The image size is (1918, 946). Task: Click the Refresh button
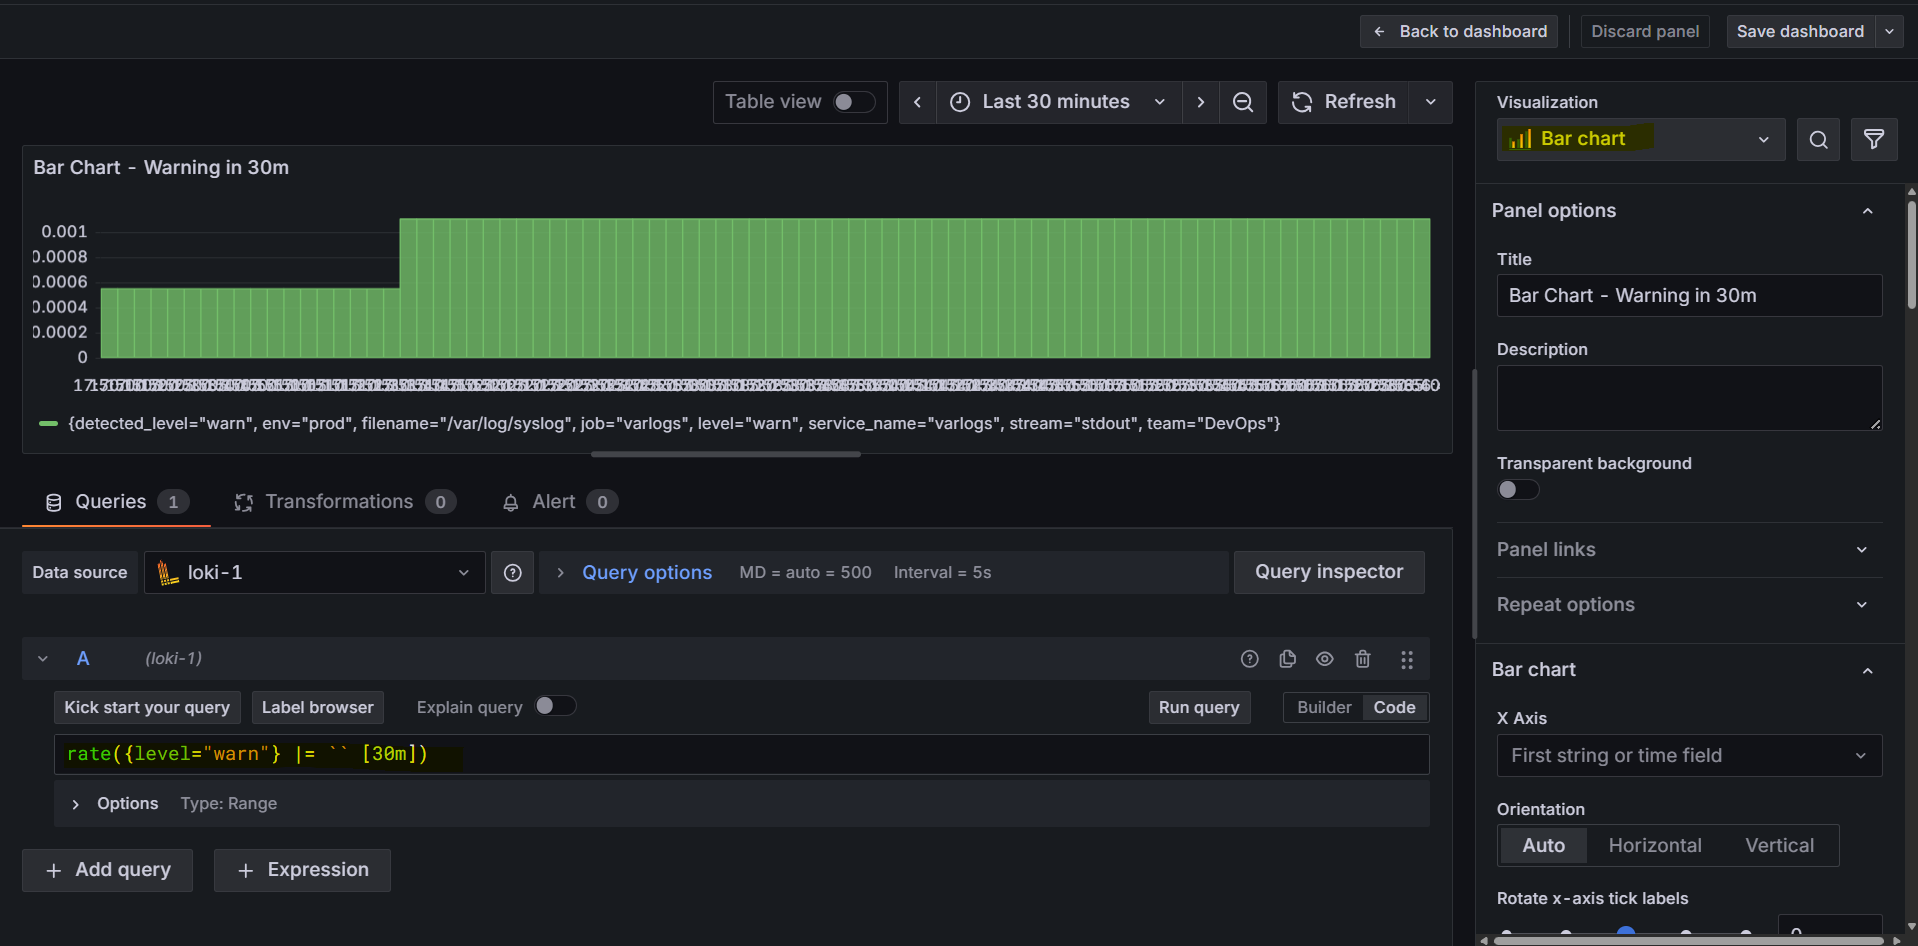[1344, 102]
